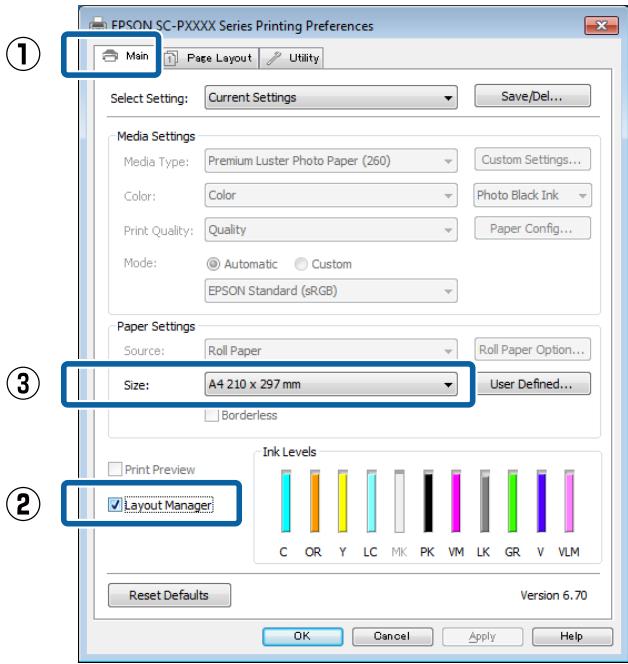
Task: Click the Apply button
Action: (x=482, y=636)
